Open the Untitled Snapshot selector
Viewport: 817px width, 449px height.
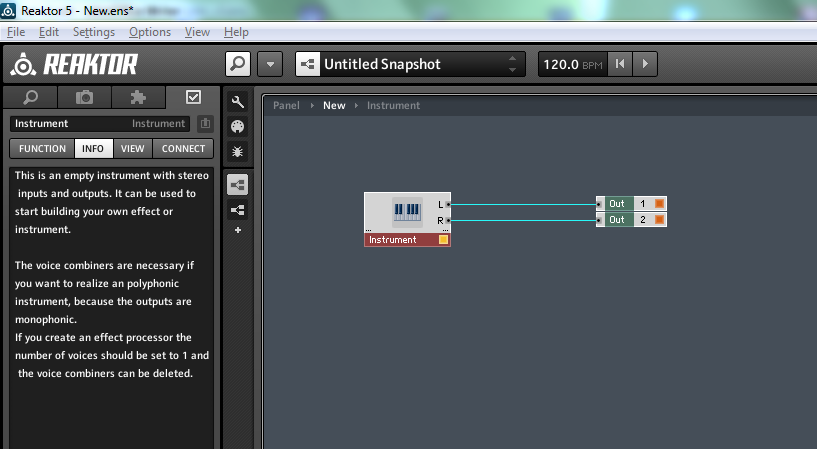pyautogui.click(x=410, y=64)
